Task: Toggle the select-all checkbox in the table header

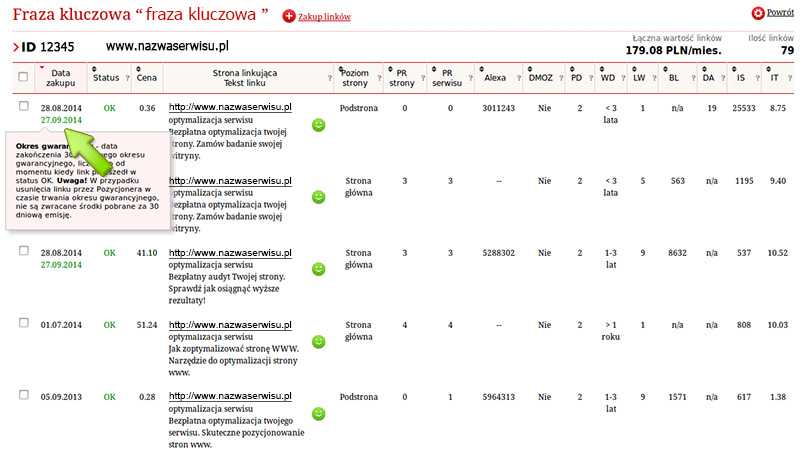Action: tap(23, 77)
